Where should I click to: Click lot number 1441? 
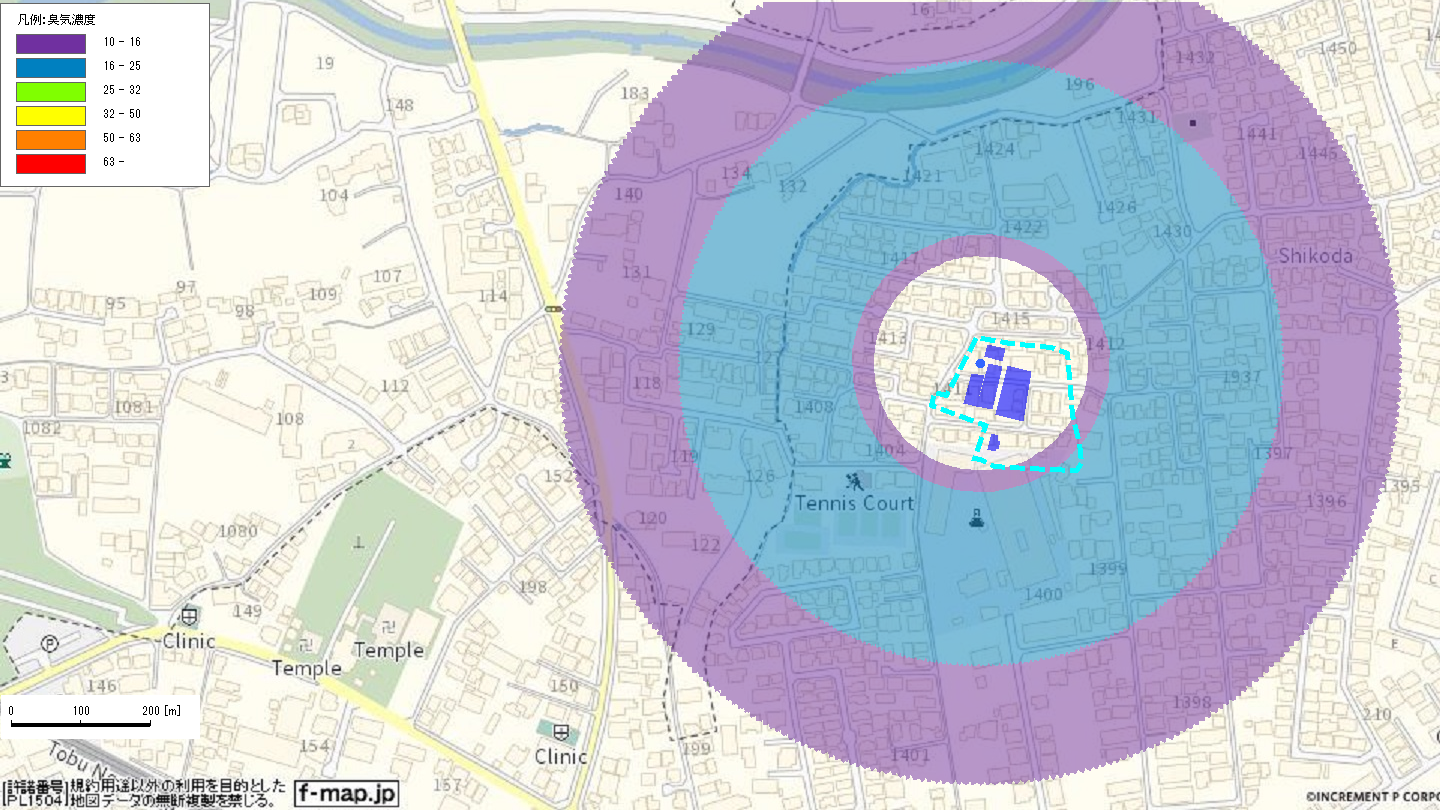pyautogui.click(x=1257, y=134)
